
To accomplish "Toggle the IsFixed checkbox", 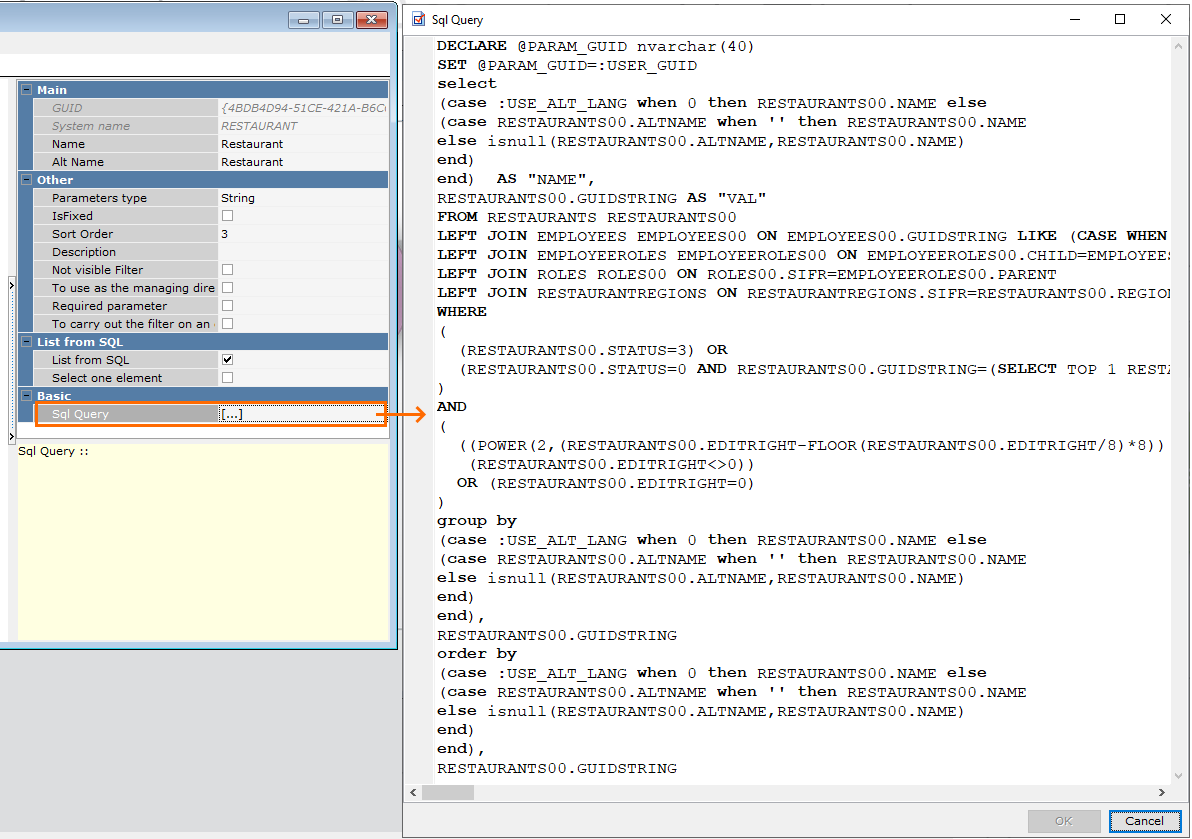I will tap(227, 216).
